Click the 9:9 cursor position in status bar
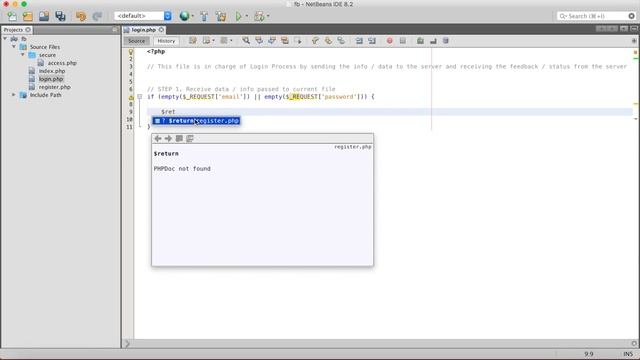 589,354
